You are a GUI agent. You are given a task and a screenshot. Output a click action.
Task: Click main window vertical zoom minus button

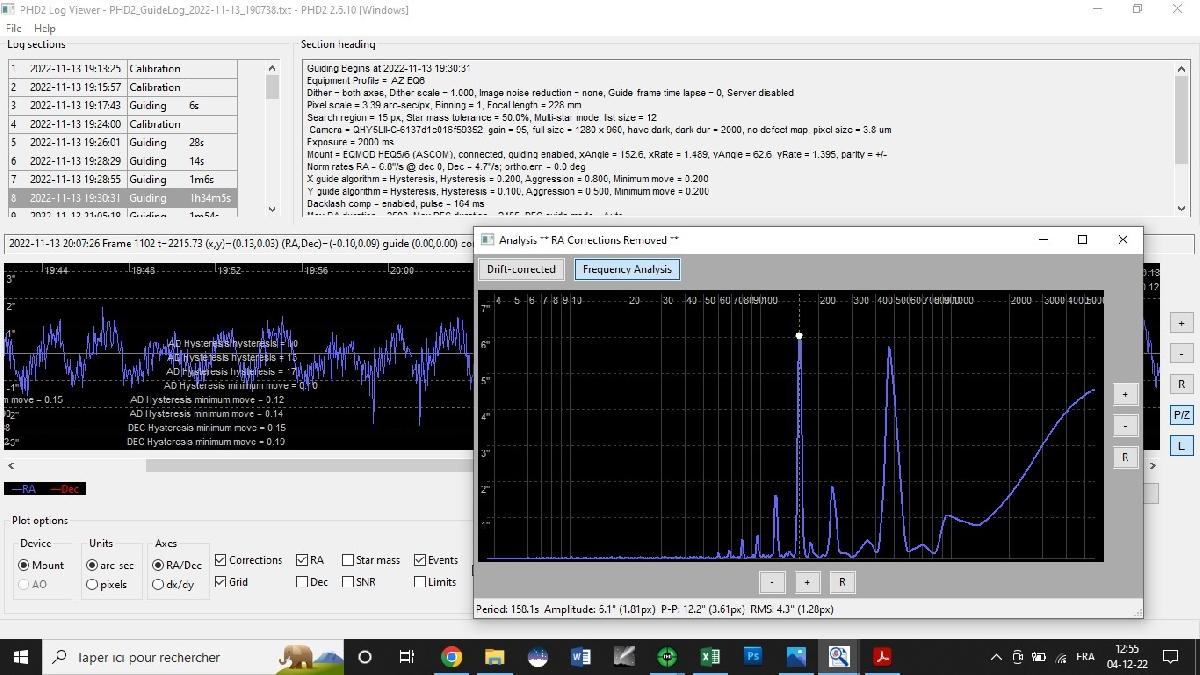1181,353
